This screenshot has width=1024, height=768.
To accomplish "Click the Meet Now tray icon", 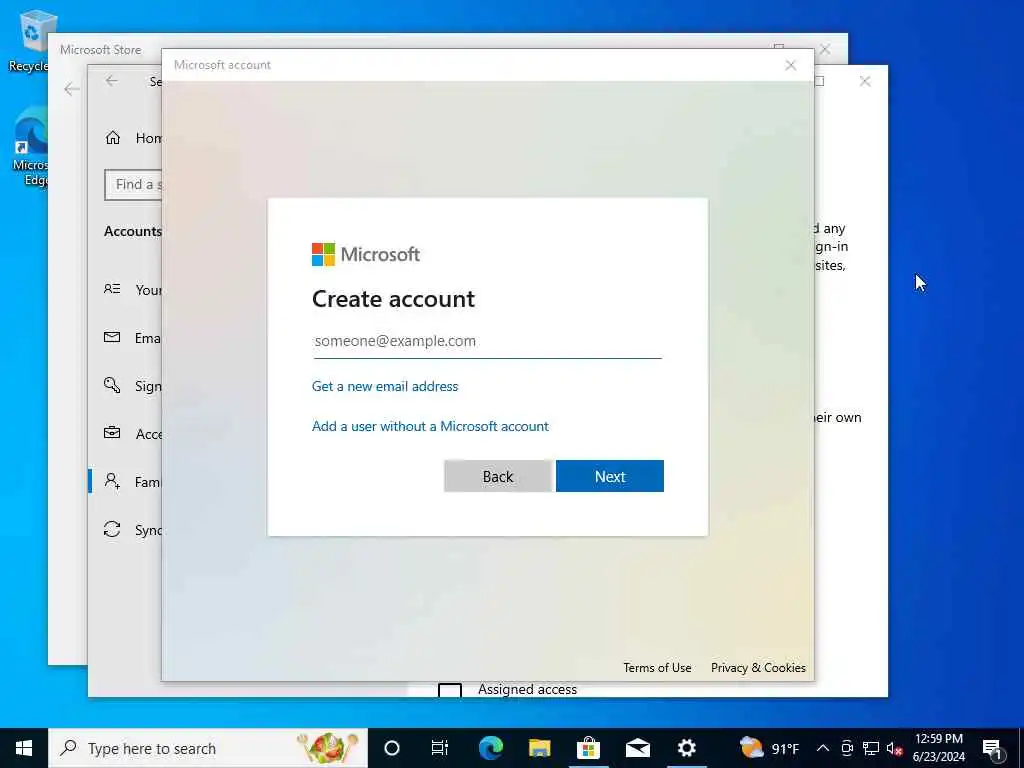I will [847, 748].
